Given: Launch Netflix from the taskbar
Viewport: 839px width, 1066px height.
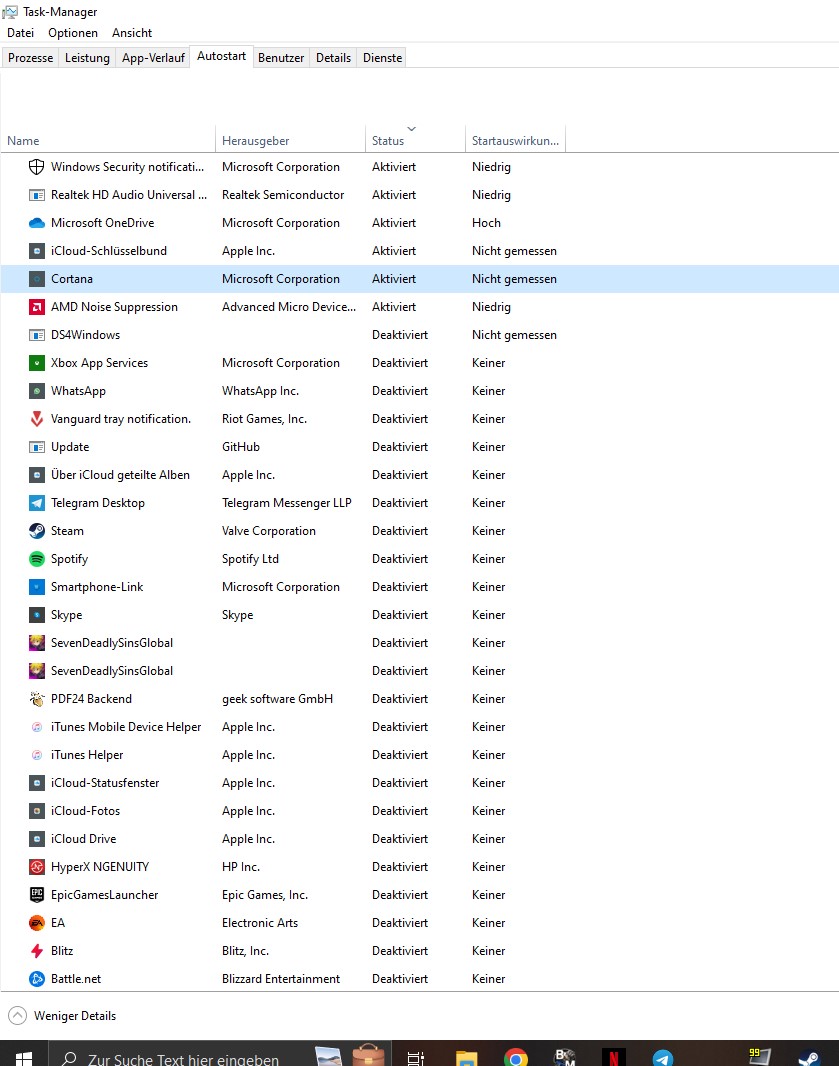Looking at the screenshot, I should pyautogui.click(x=613, y=1055).
